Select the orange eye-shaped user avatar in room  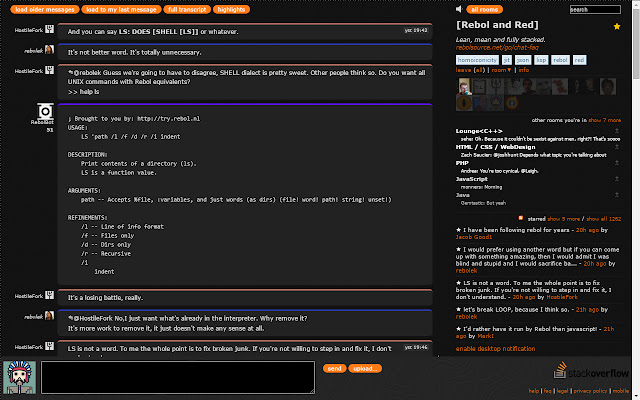click(464, 103)
